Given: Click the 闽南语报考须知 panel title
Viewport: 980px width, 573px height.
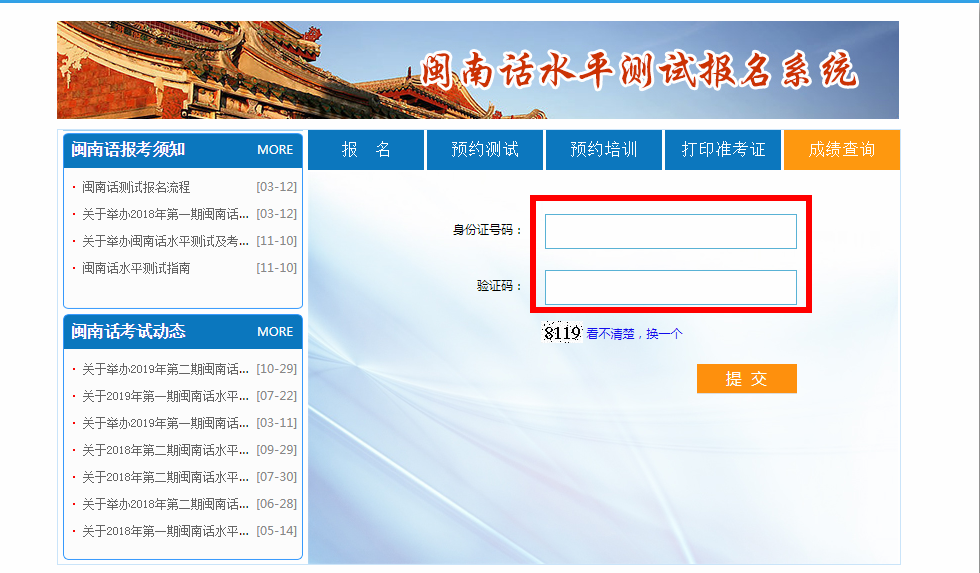Looking at the screenshot, I should click(128, 150).
